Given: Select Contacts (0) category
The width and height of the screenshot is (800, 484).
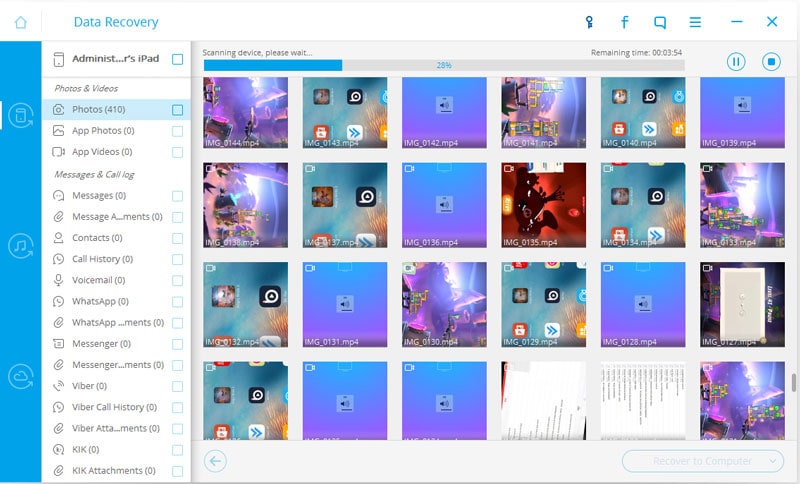Looking at the screenshot, I should 116,238.
